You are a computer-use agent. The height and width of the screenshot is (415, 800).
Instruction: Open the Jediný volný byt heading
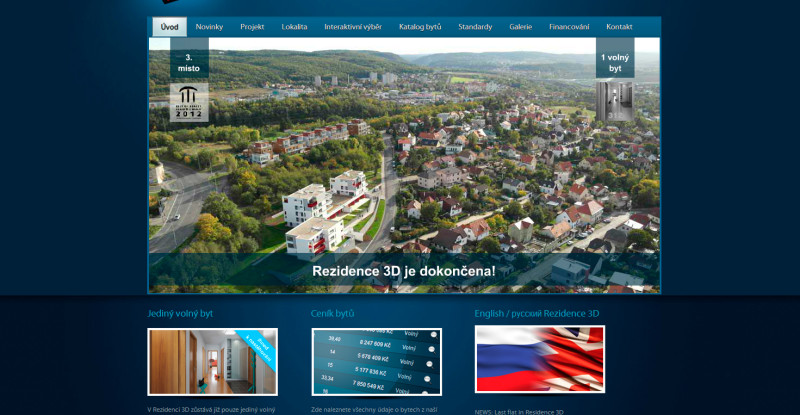pos(180,313)
